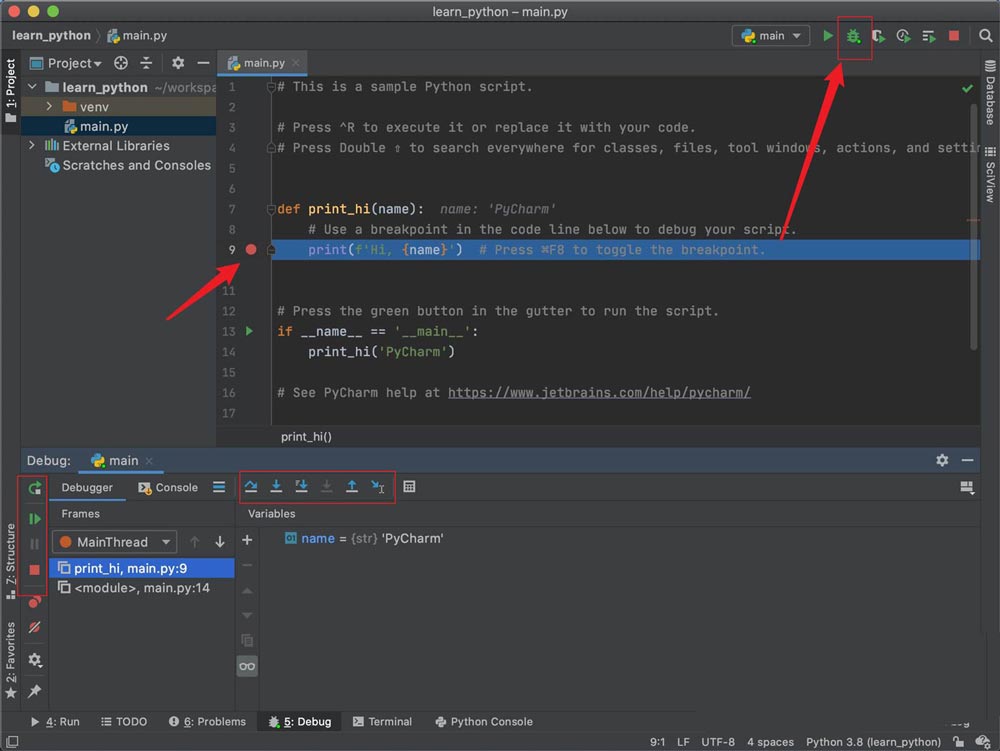Open the main run configuration dropdown
Screen dimensions: 1000x751
(x=771, y=36)
